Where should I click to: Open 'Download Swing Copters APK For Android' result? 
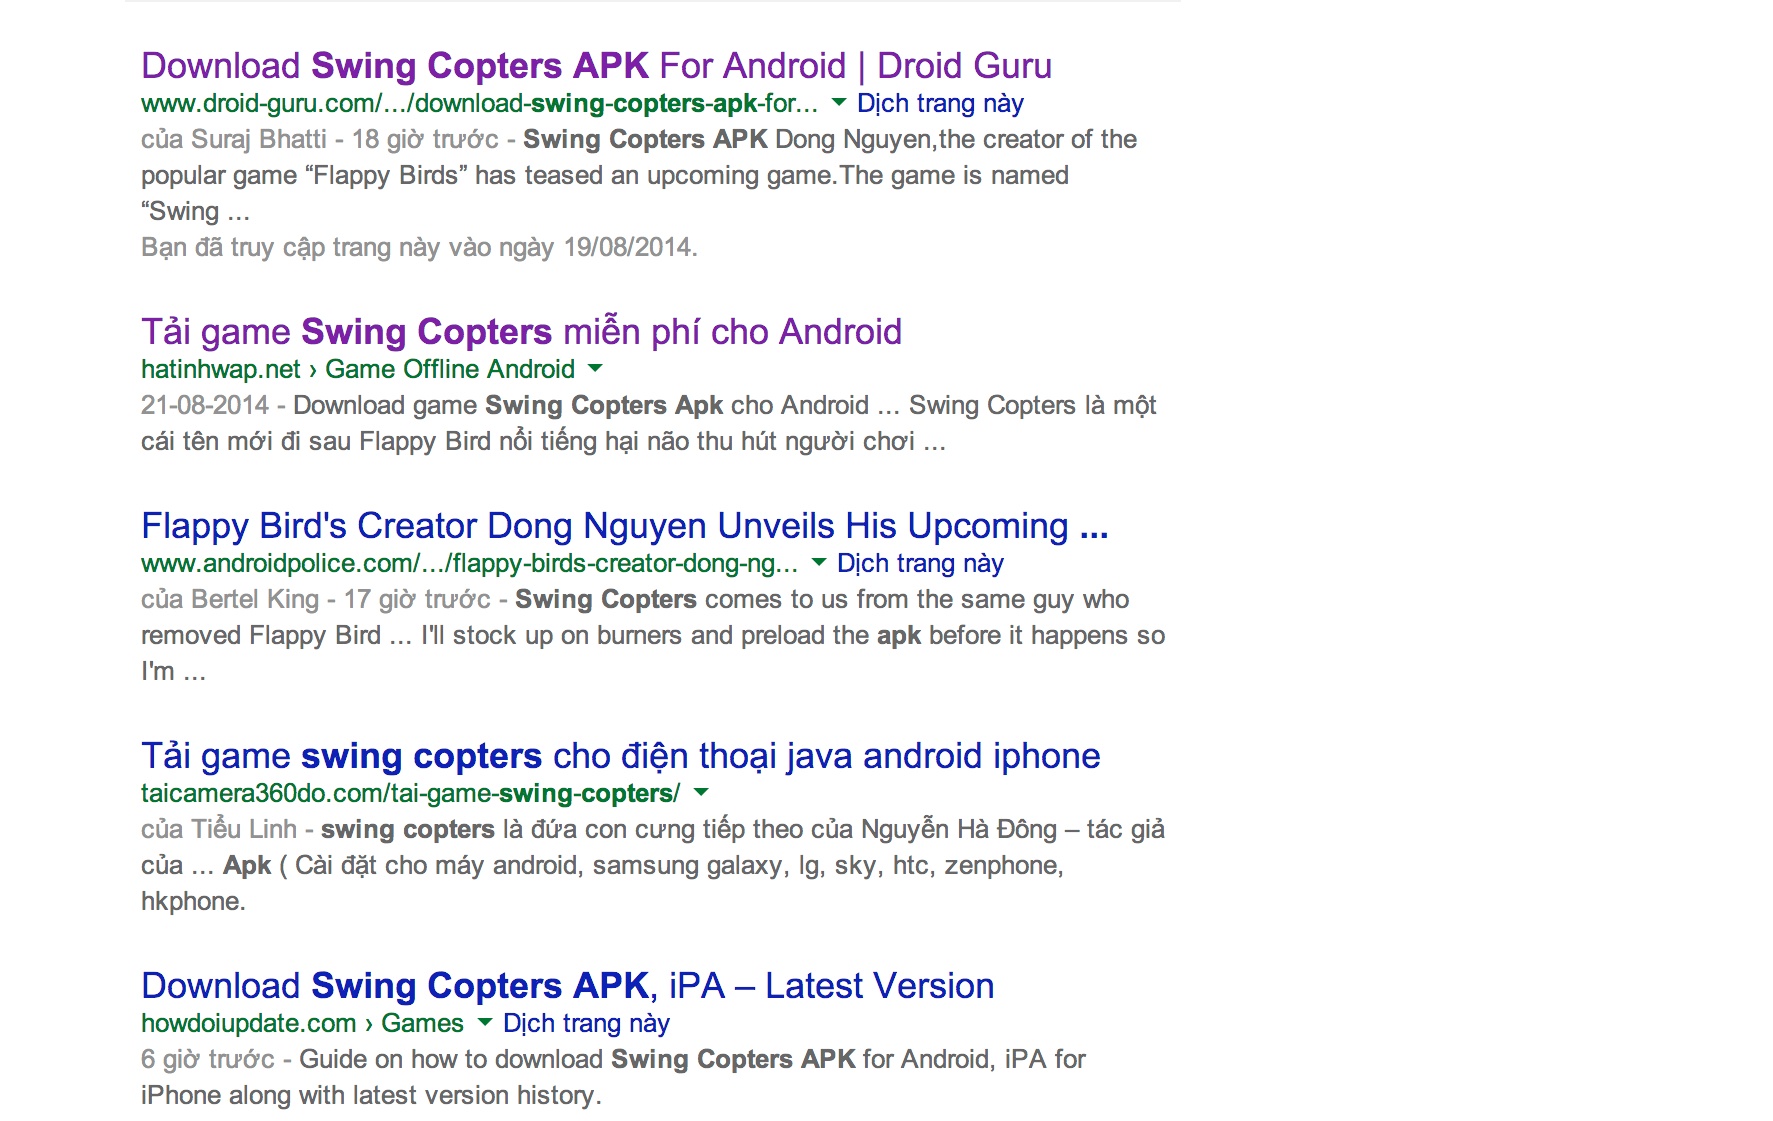coord(596,66)
